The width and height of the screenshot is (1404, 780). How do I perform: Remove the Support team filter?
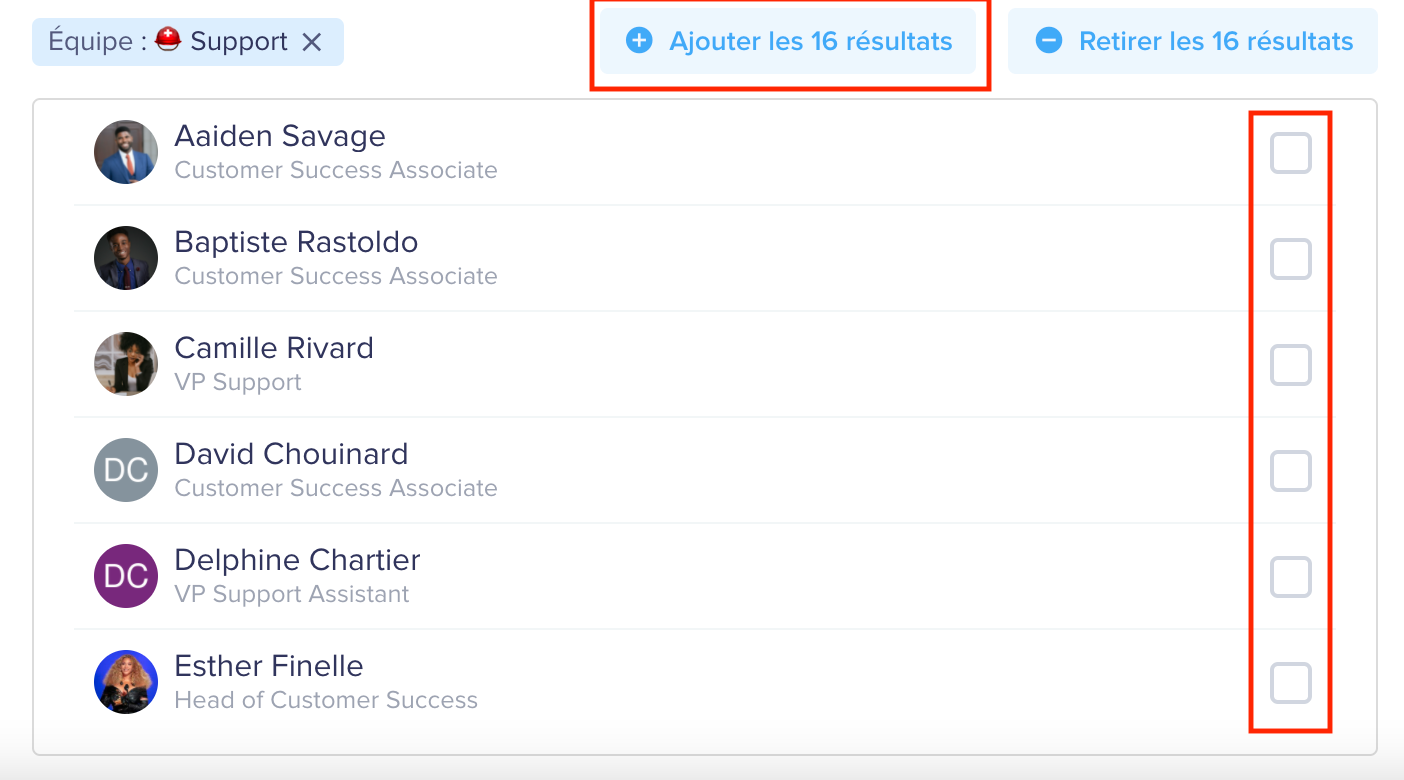point(312,42)
